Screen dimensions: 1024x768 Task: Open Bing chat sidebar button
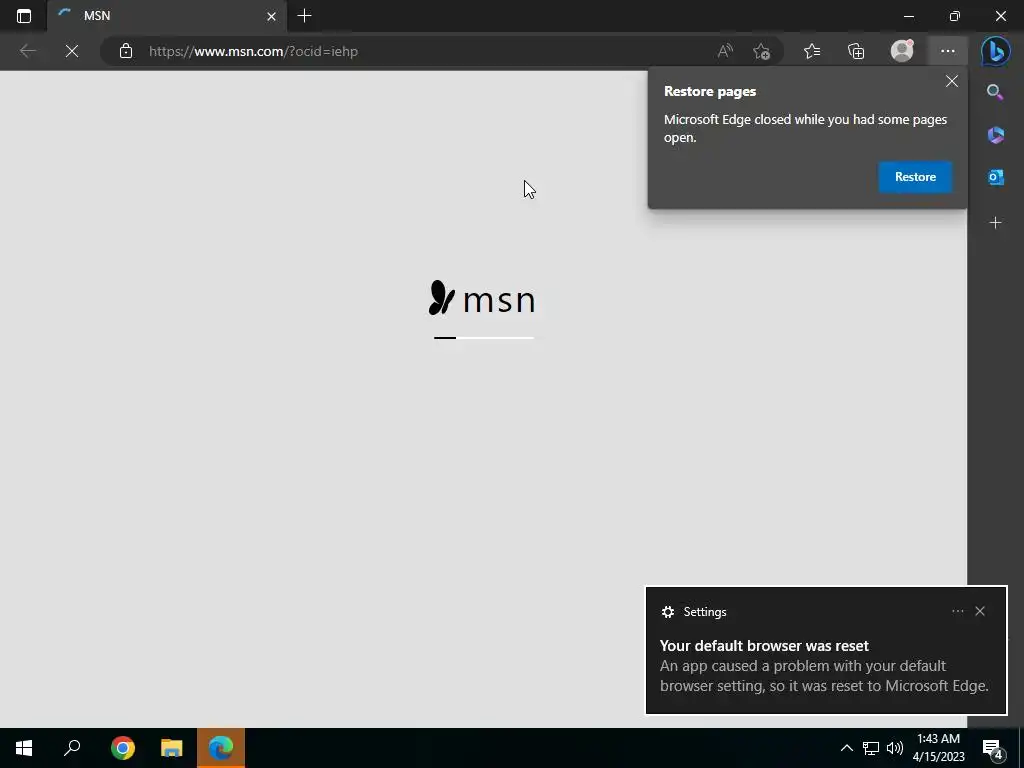coord(995,51)
